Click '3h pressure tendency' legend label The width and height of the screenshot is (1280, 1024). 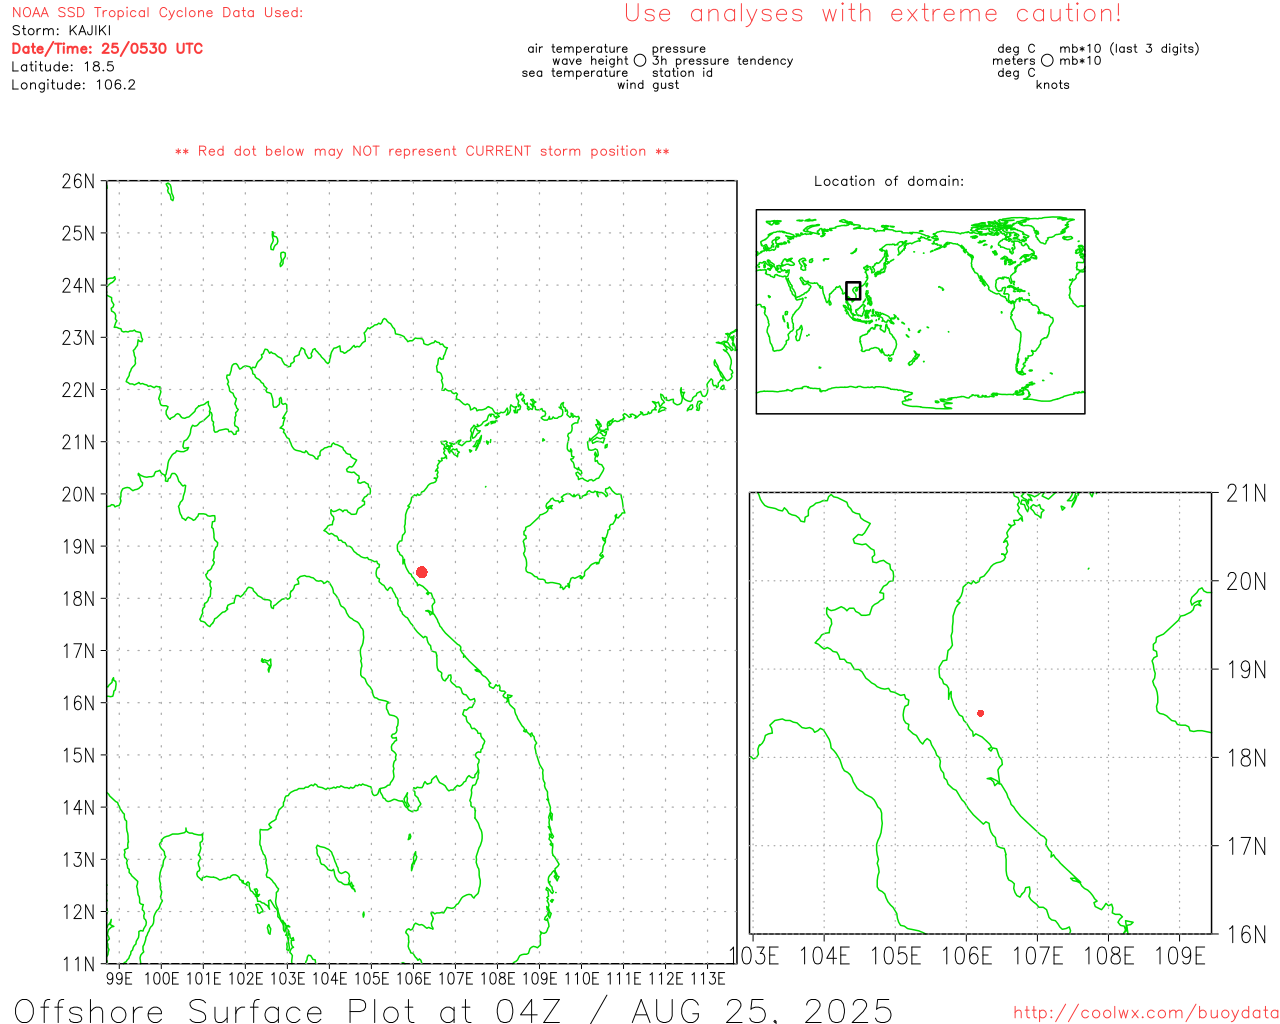point(722,61)
